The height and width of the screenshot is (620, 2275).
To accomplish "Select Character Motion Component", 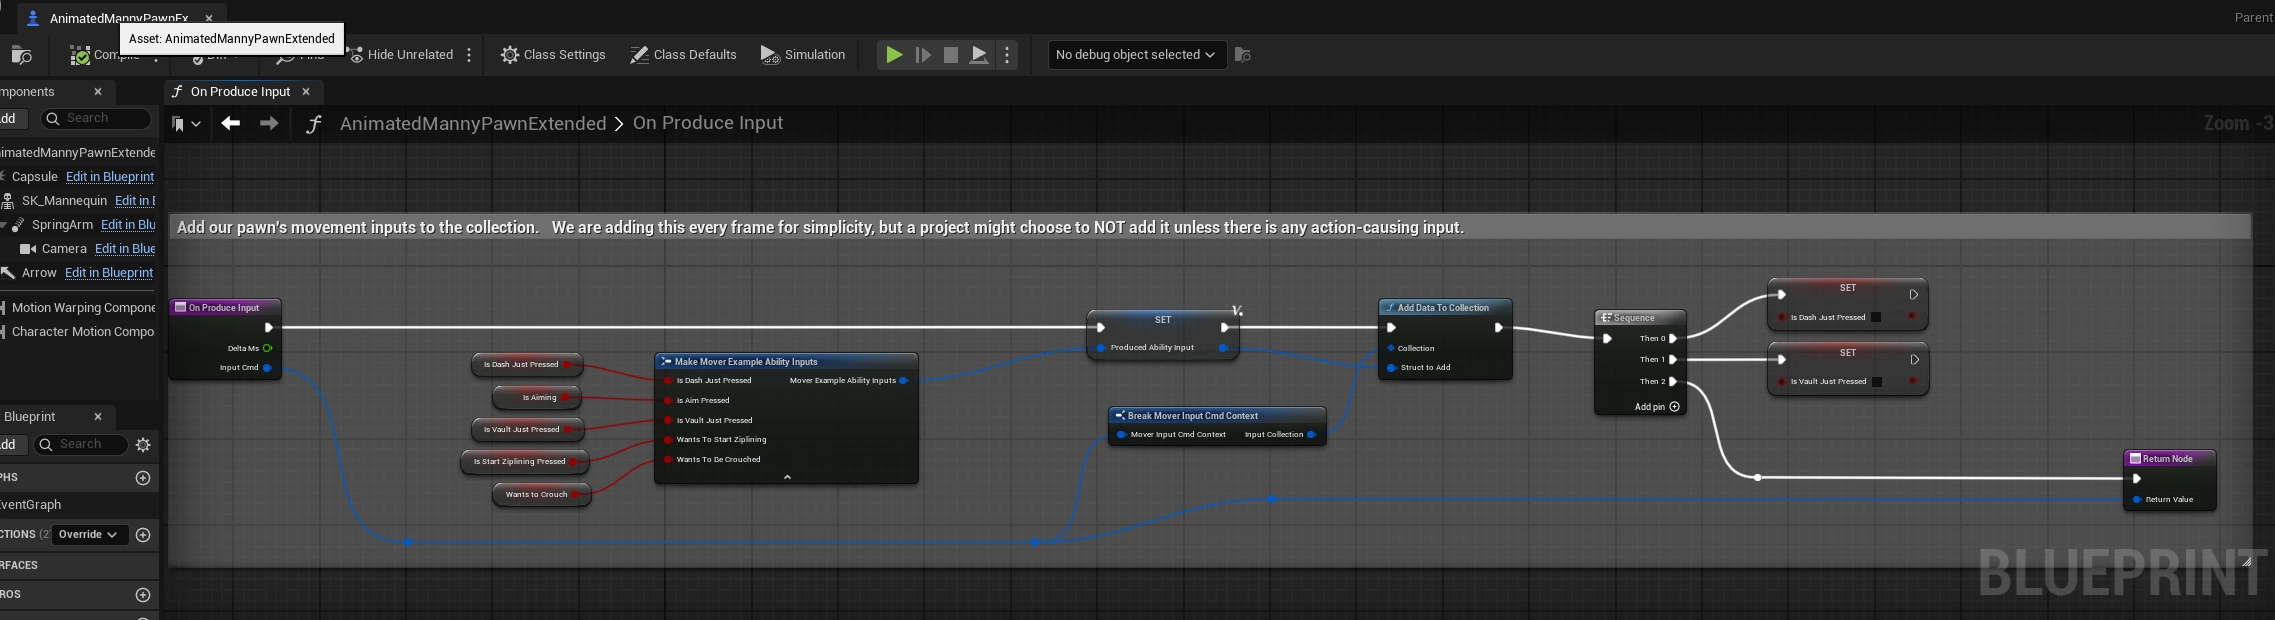I will (x=83, y=332).
